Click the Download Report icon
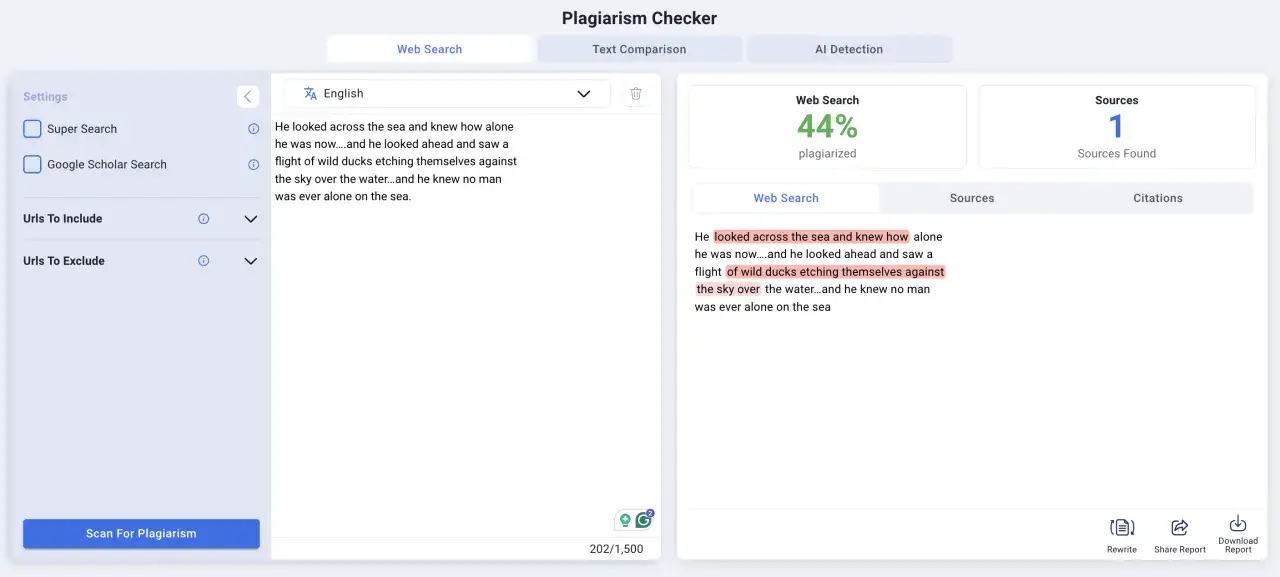1280x577 pixels. coord(1237,524)
